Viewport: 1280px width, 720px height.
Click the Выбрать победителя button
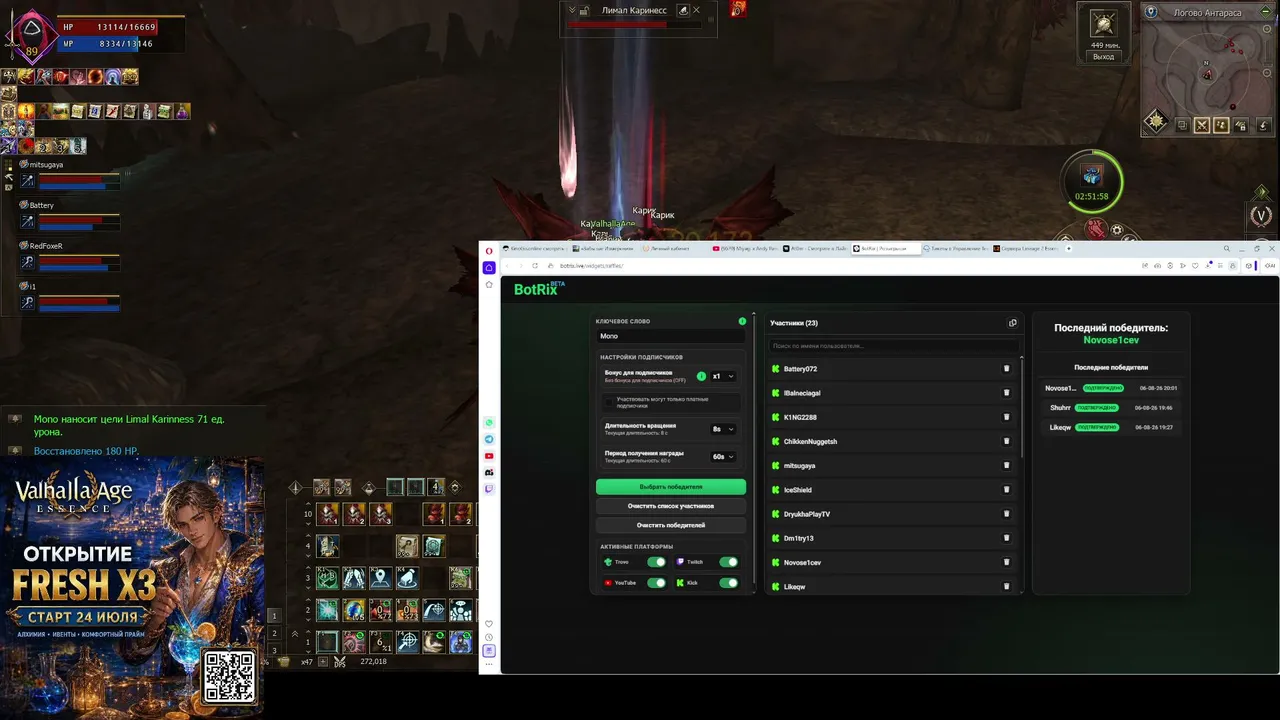click(x=671, y=487)
